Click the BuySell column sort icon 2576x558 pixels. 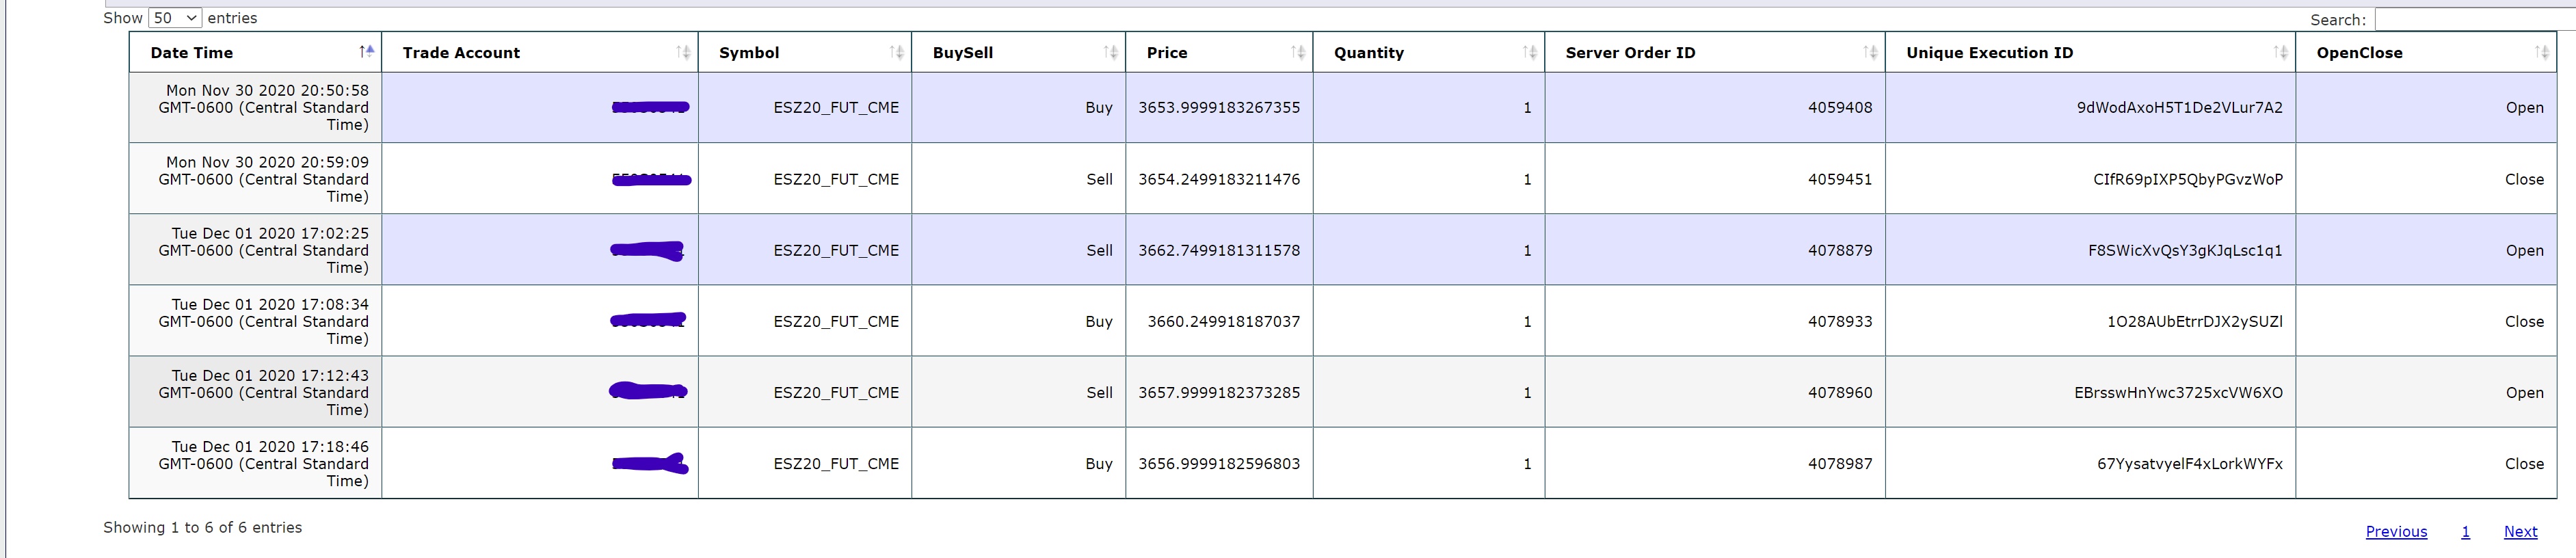click(x=1110, y=52)
